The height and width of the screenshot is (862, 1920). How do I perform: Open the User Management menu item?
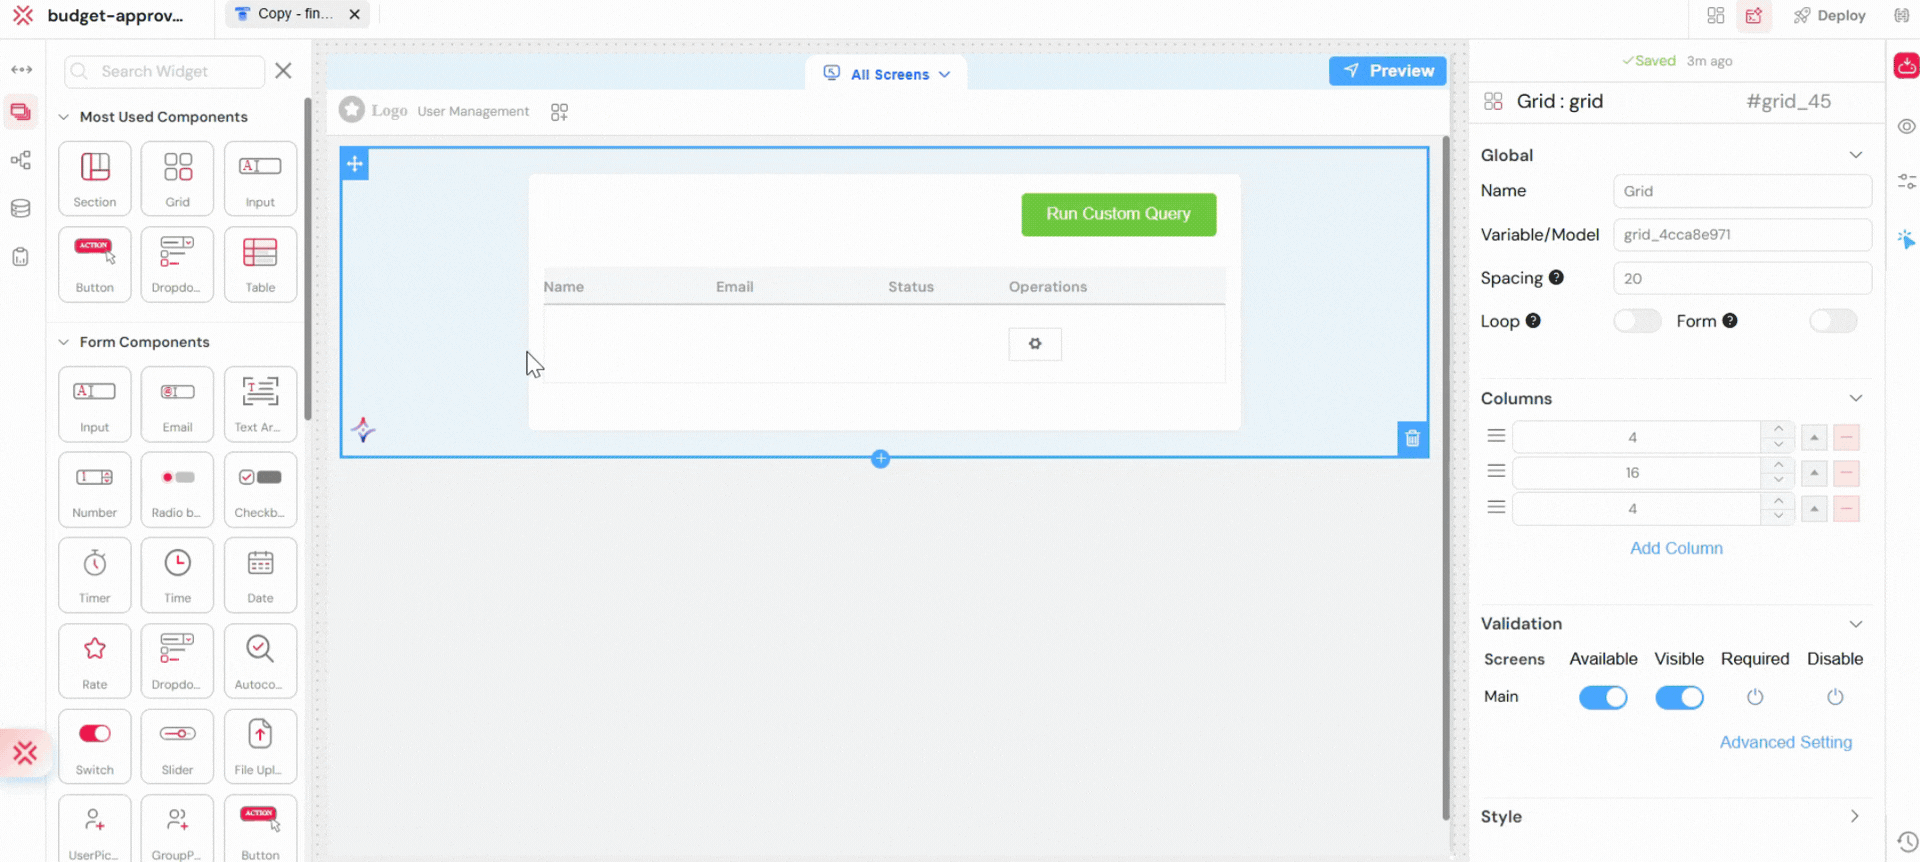click(473, 111)
